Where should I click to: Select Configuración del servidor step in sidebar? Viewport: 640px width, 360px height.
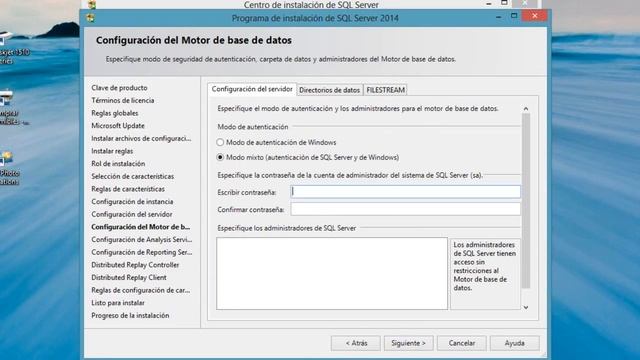pyautogui.click(x=132, y=214)
